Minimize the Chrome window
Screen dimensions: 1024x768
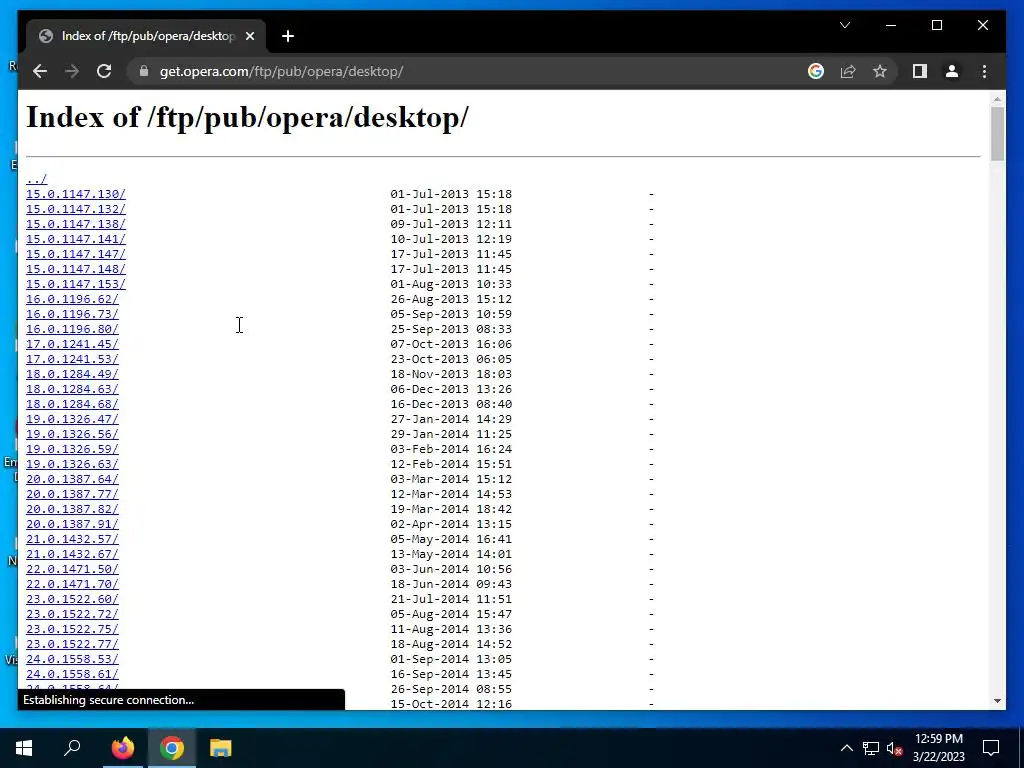pos(891,25)
